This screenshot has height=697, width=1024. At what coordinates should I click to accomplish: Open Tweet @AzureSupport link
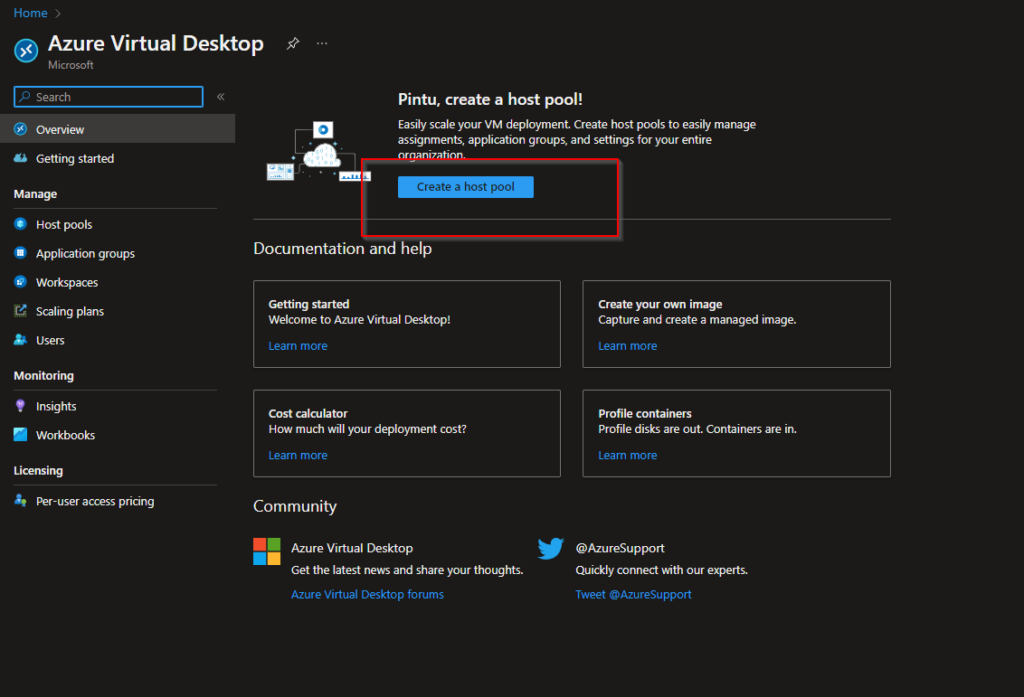pos(633,594)
